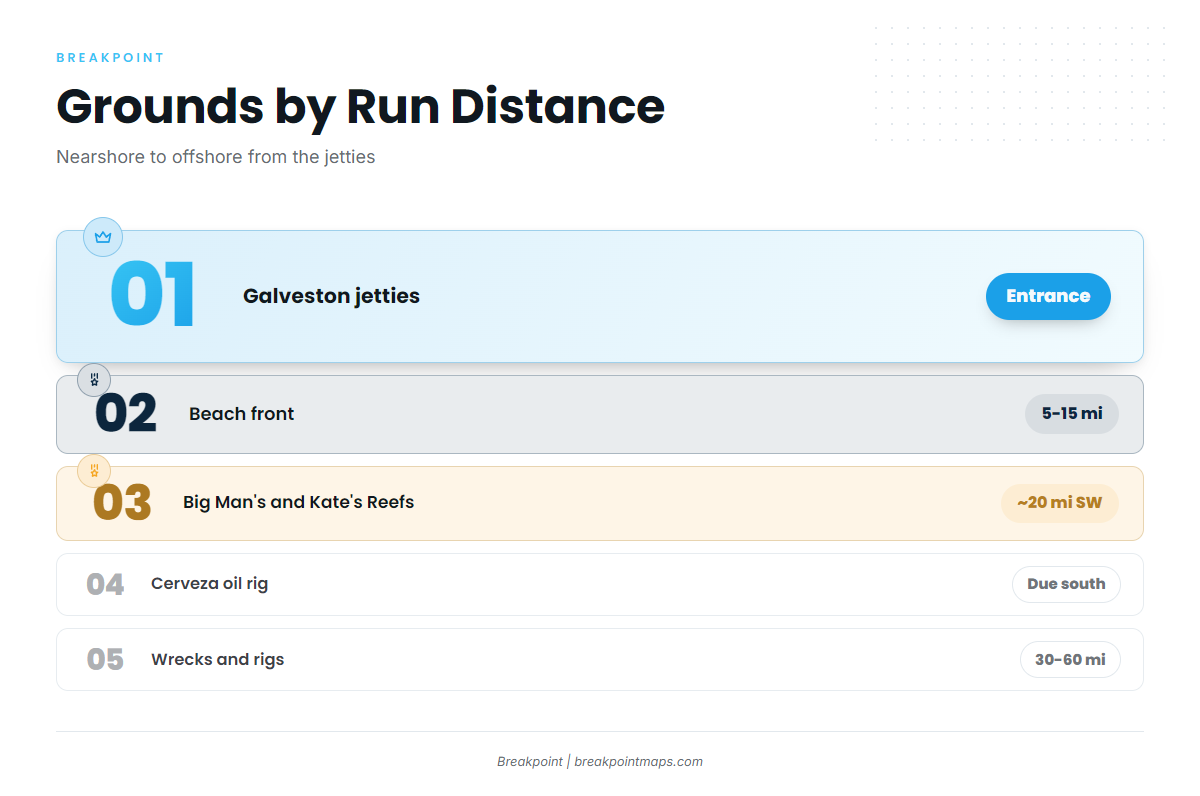Click the large 01 rank number
This screenshot has height=796, width=1200.
click(x=153, y=296)
